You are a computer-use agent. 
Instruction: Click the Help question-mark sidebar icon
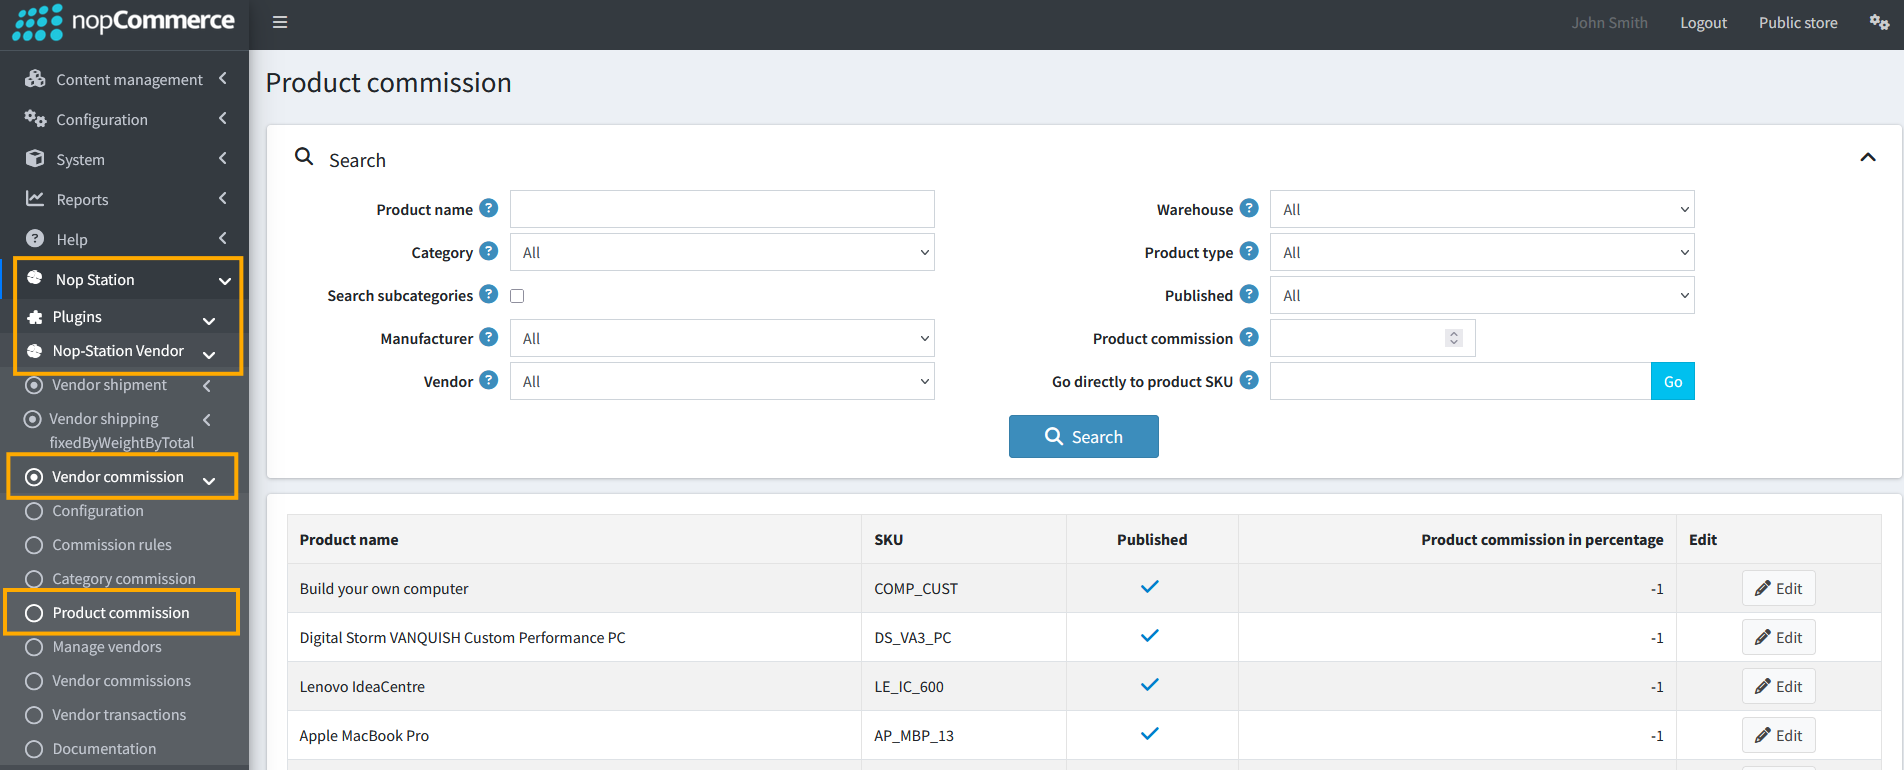[x=35, y=238]
